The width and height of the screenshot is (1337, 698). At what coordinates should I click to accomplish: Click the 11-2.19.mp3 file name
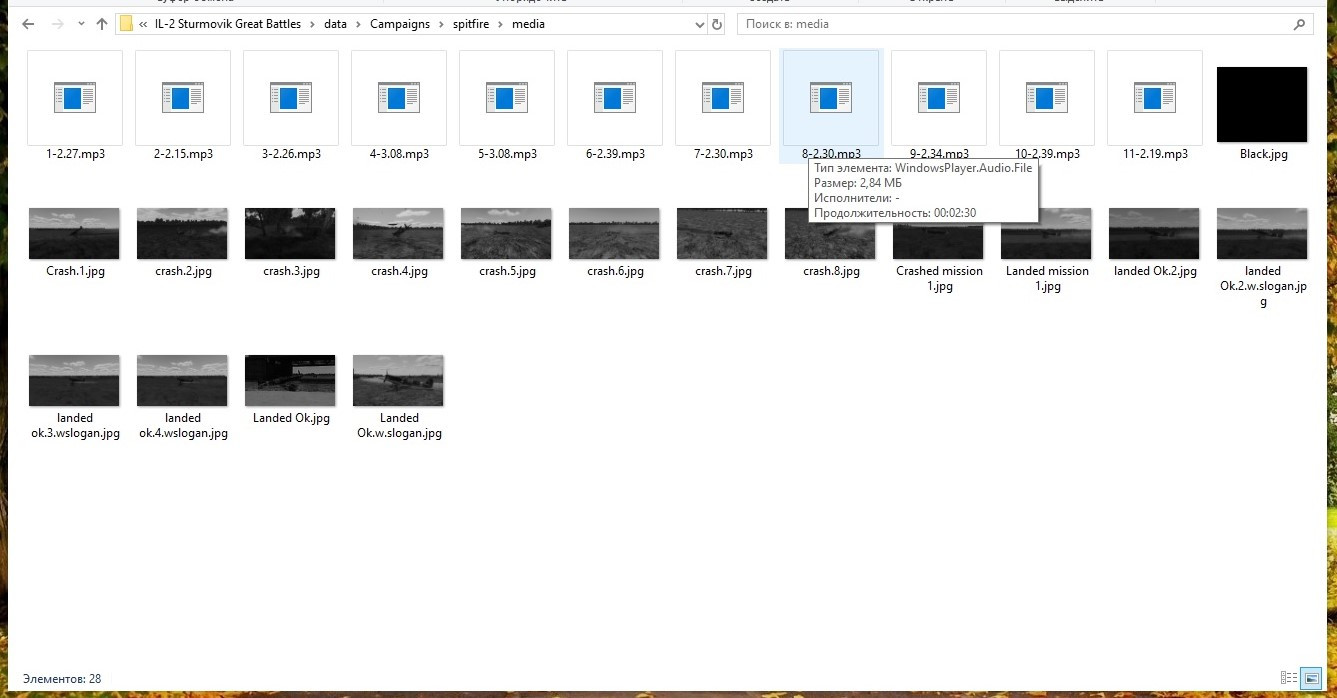(1155, 154)
